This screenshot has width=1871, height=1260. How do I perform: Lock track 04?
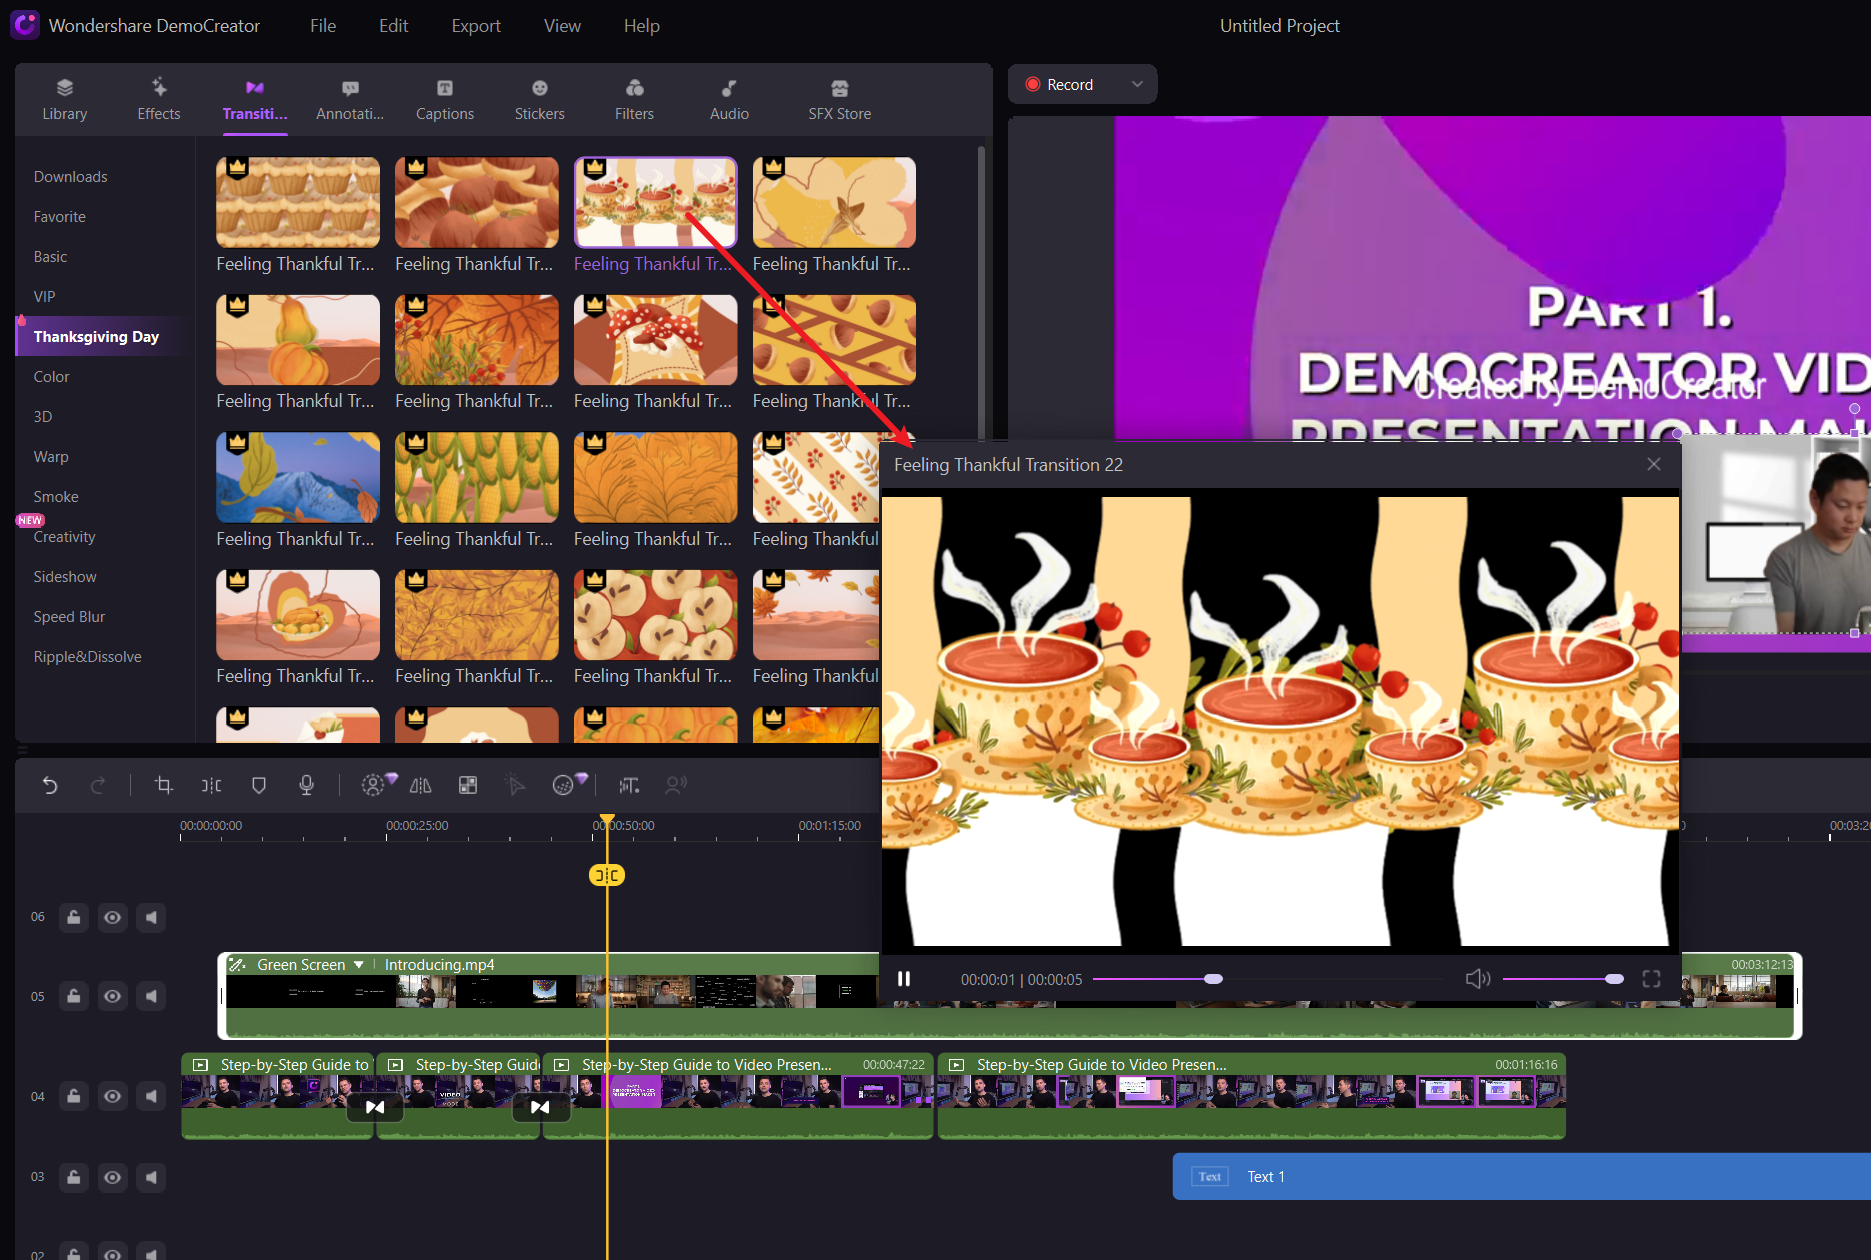click(74, 1096)
